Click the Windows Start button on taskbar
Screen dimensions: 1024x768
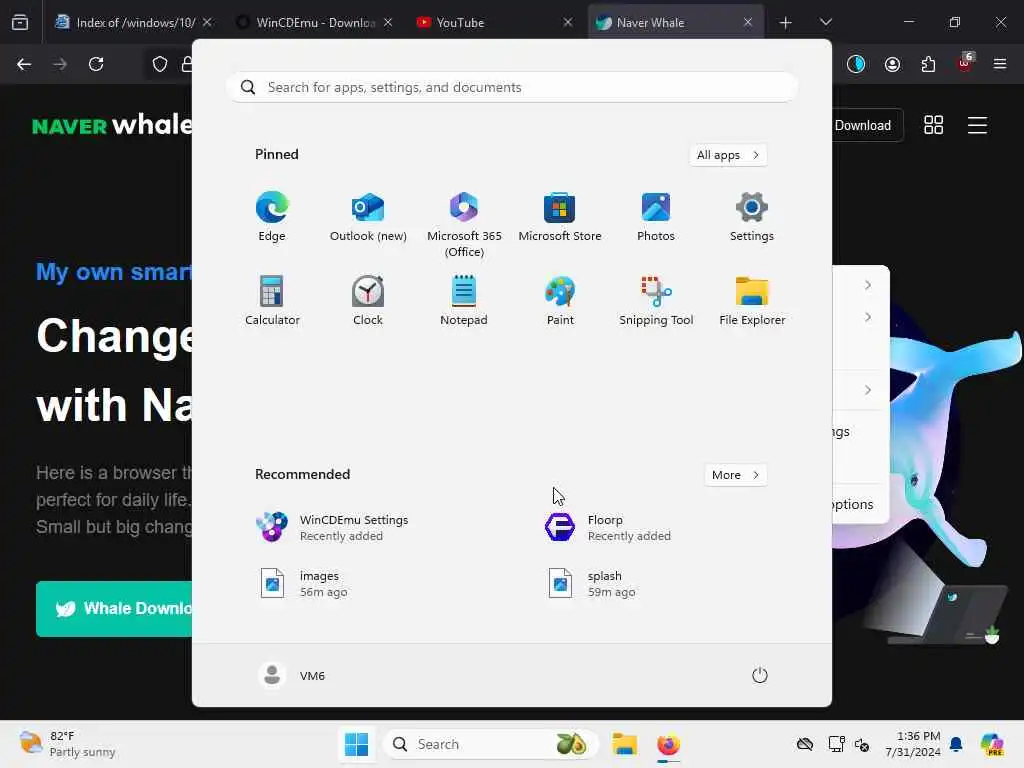pos(357,744)
